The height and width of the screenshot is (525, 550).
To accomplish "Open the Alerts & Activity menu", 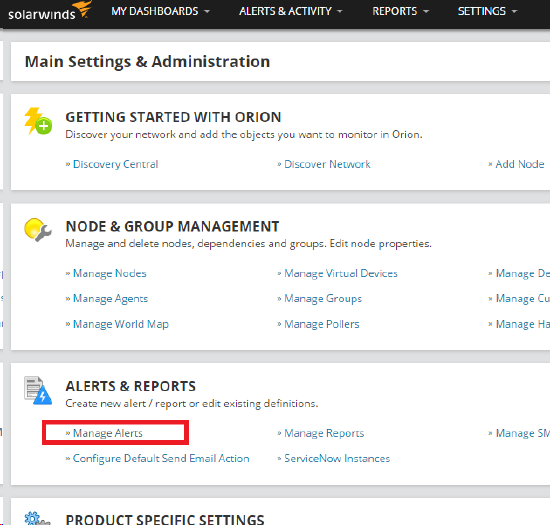I will [x=290, y=11].
